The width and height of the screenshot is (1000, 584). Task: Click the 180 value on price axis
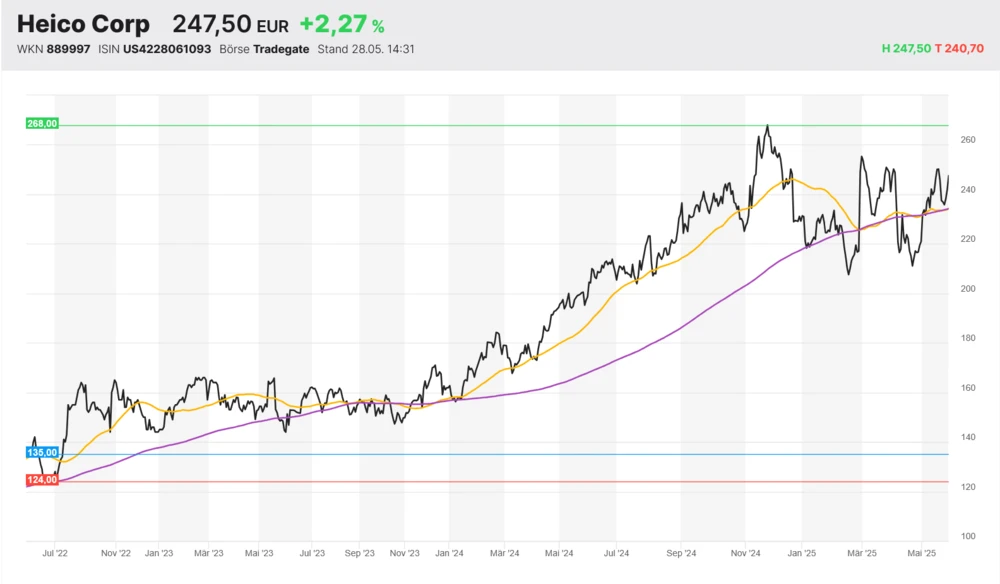pyautogui.click(x=966, y=339)
